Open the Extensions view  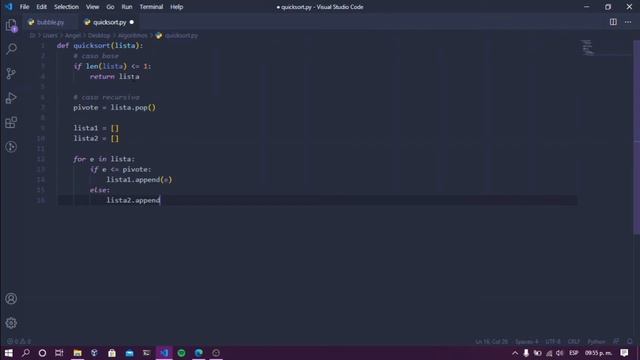(11, 122)
